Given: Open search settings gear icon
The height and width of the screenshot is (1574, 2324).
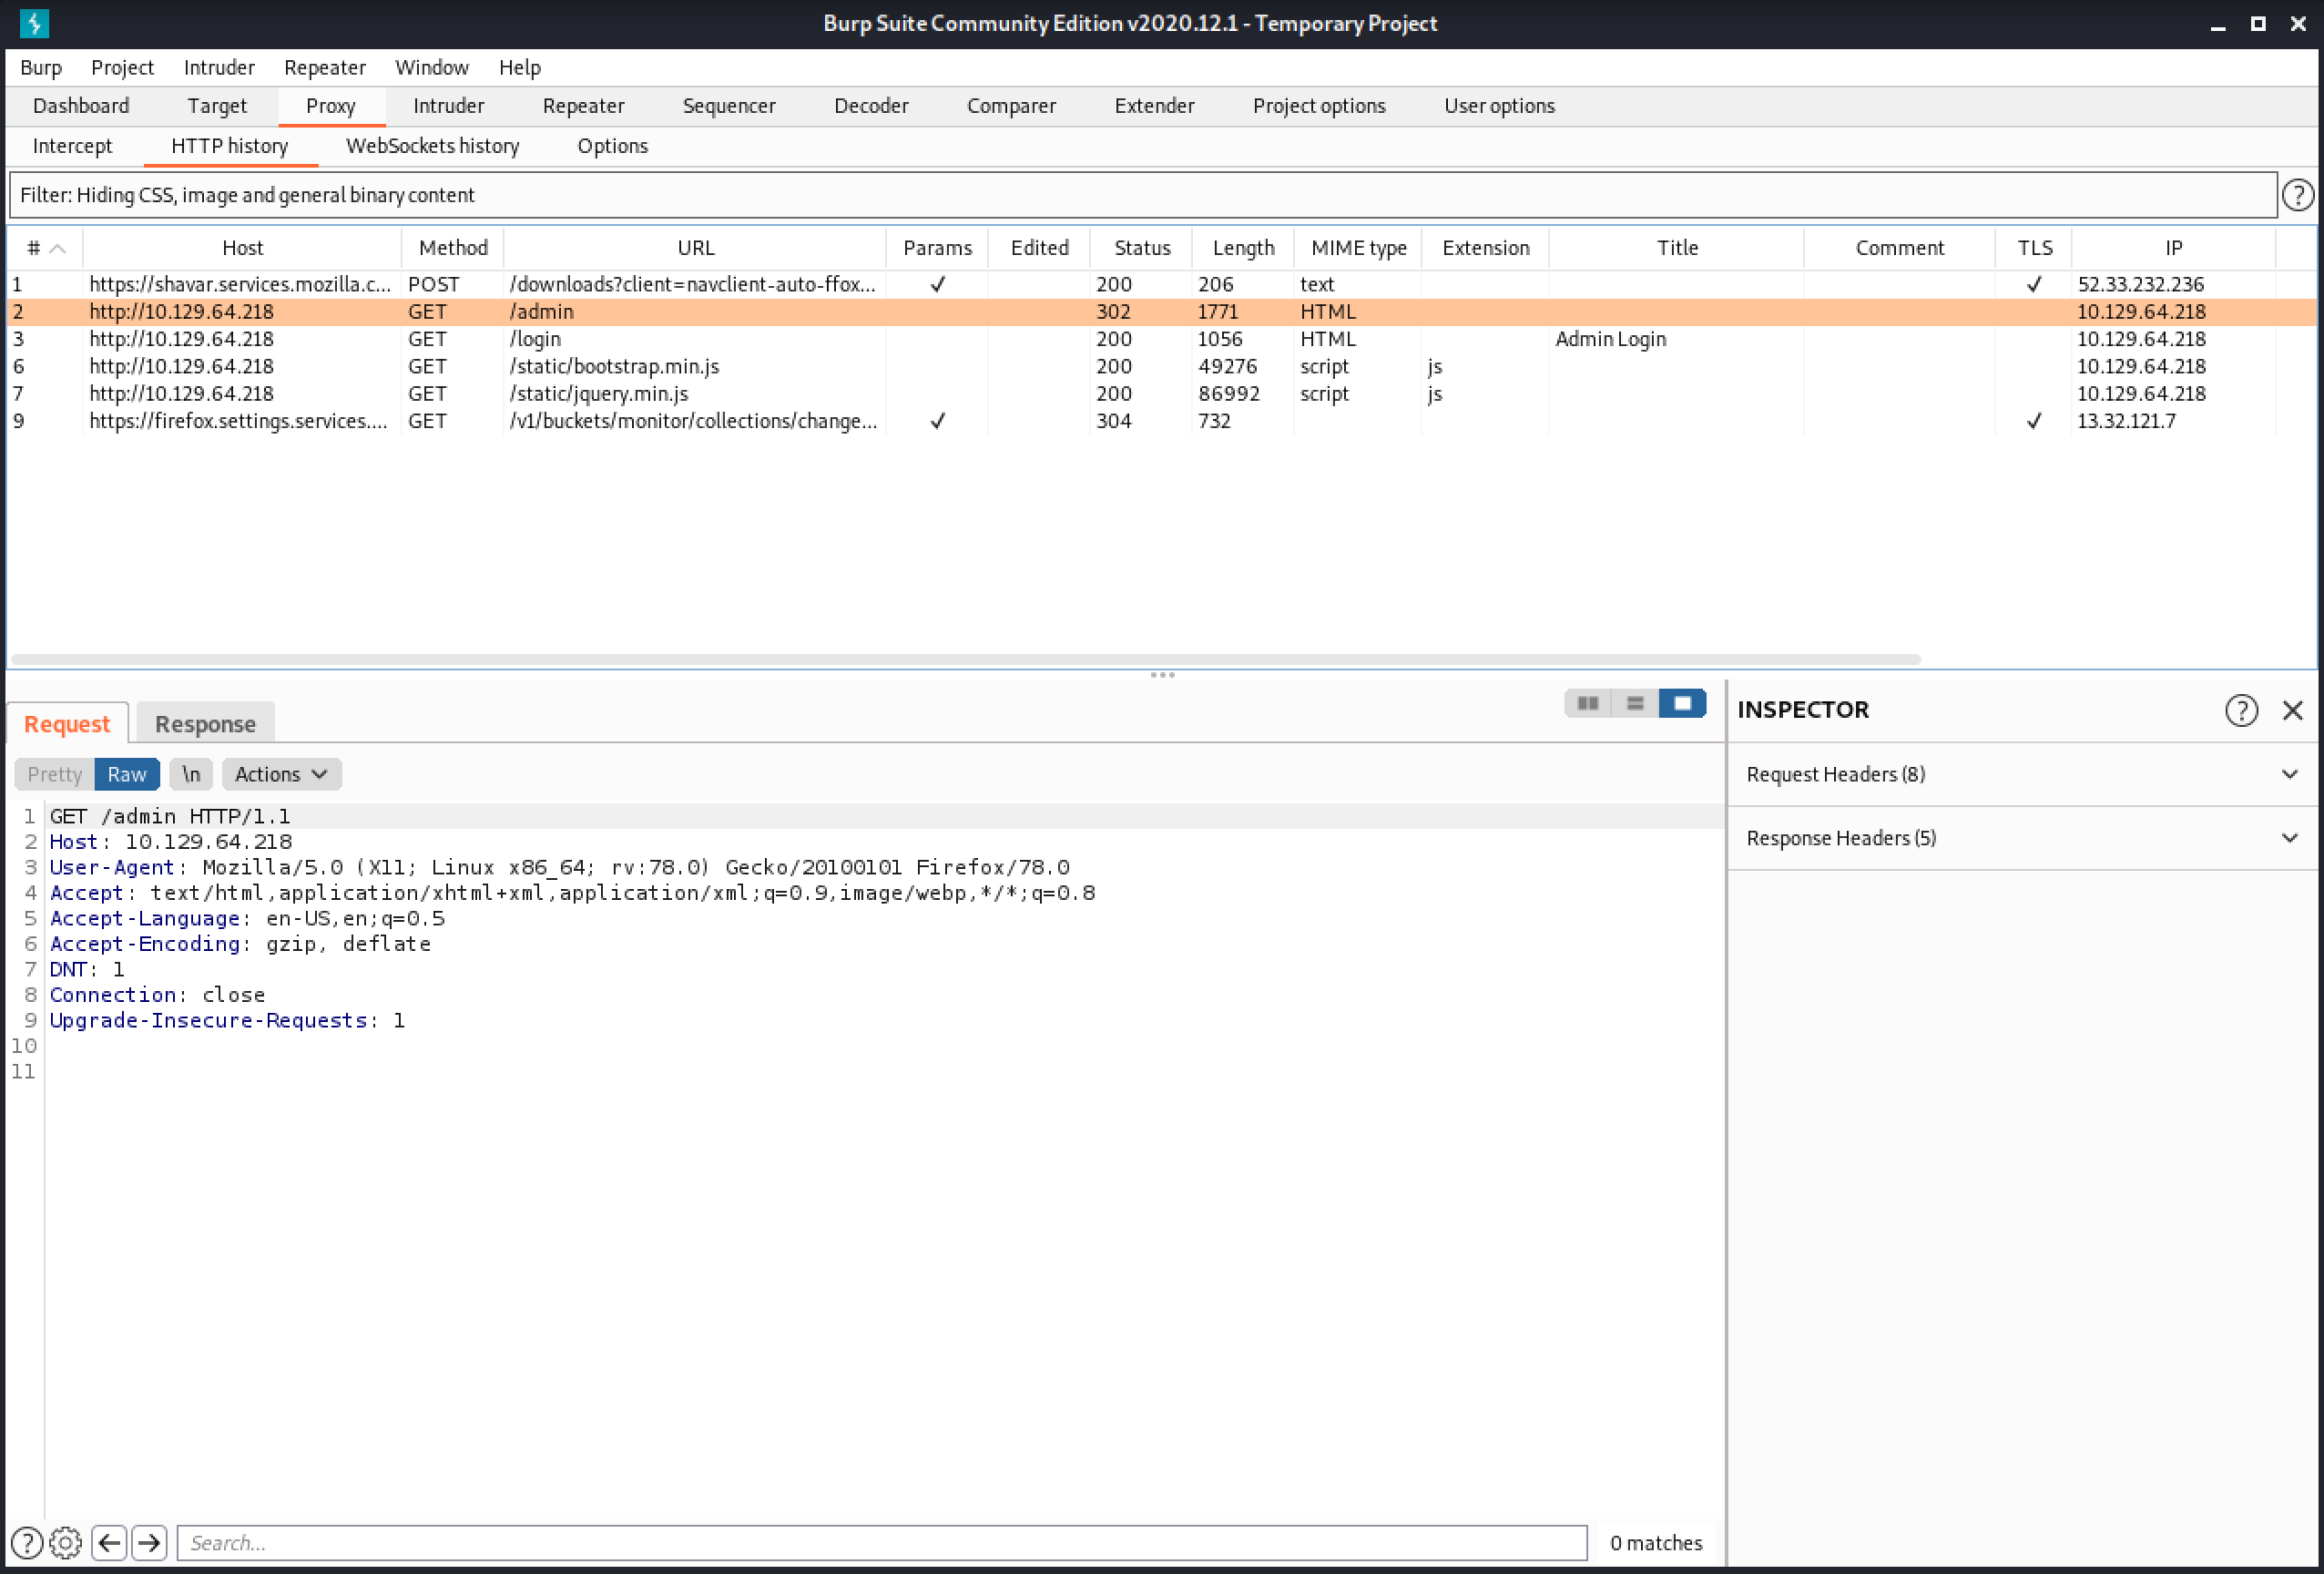Looking at the screenshot, I should (66, 1542).
